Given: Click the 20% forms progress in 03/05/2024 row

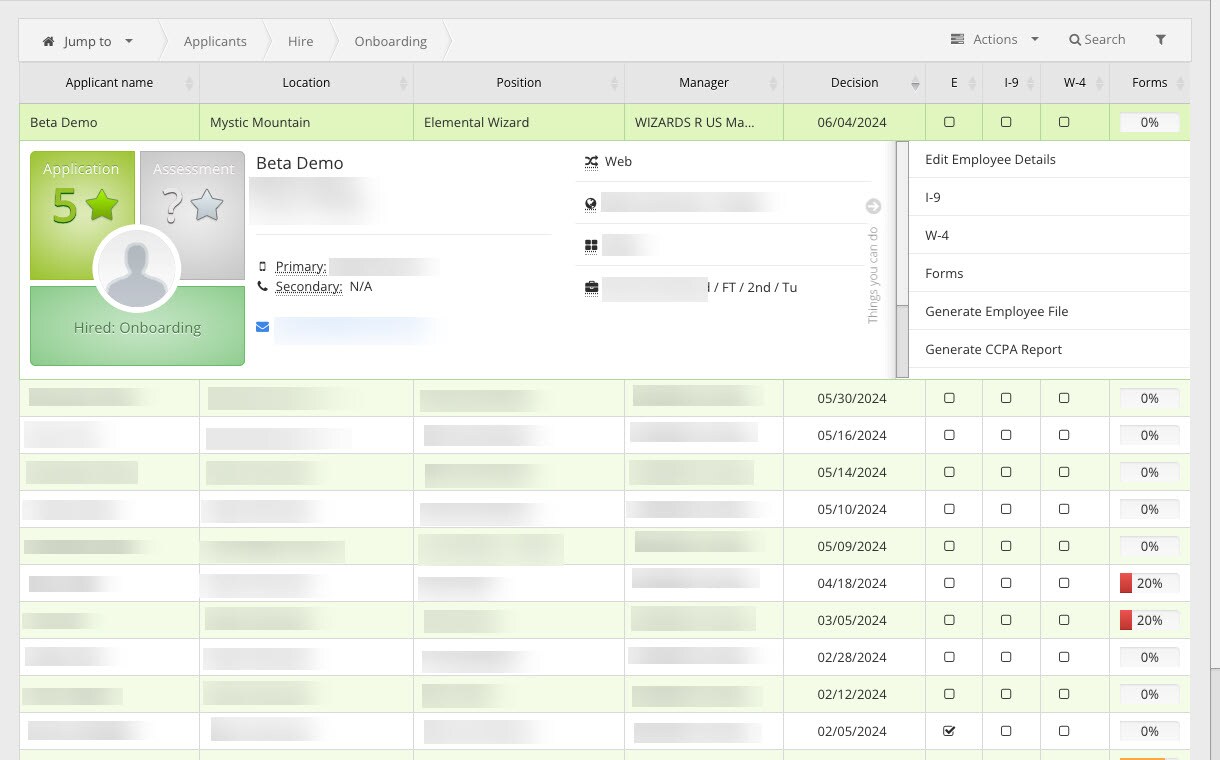Looking at the screenshot, I should click(x=1149, y=620).
